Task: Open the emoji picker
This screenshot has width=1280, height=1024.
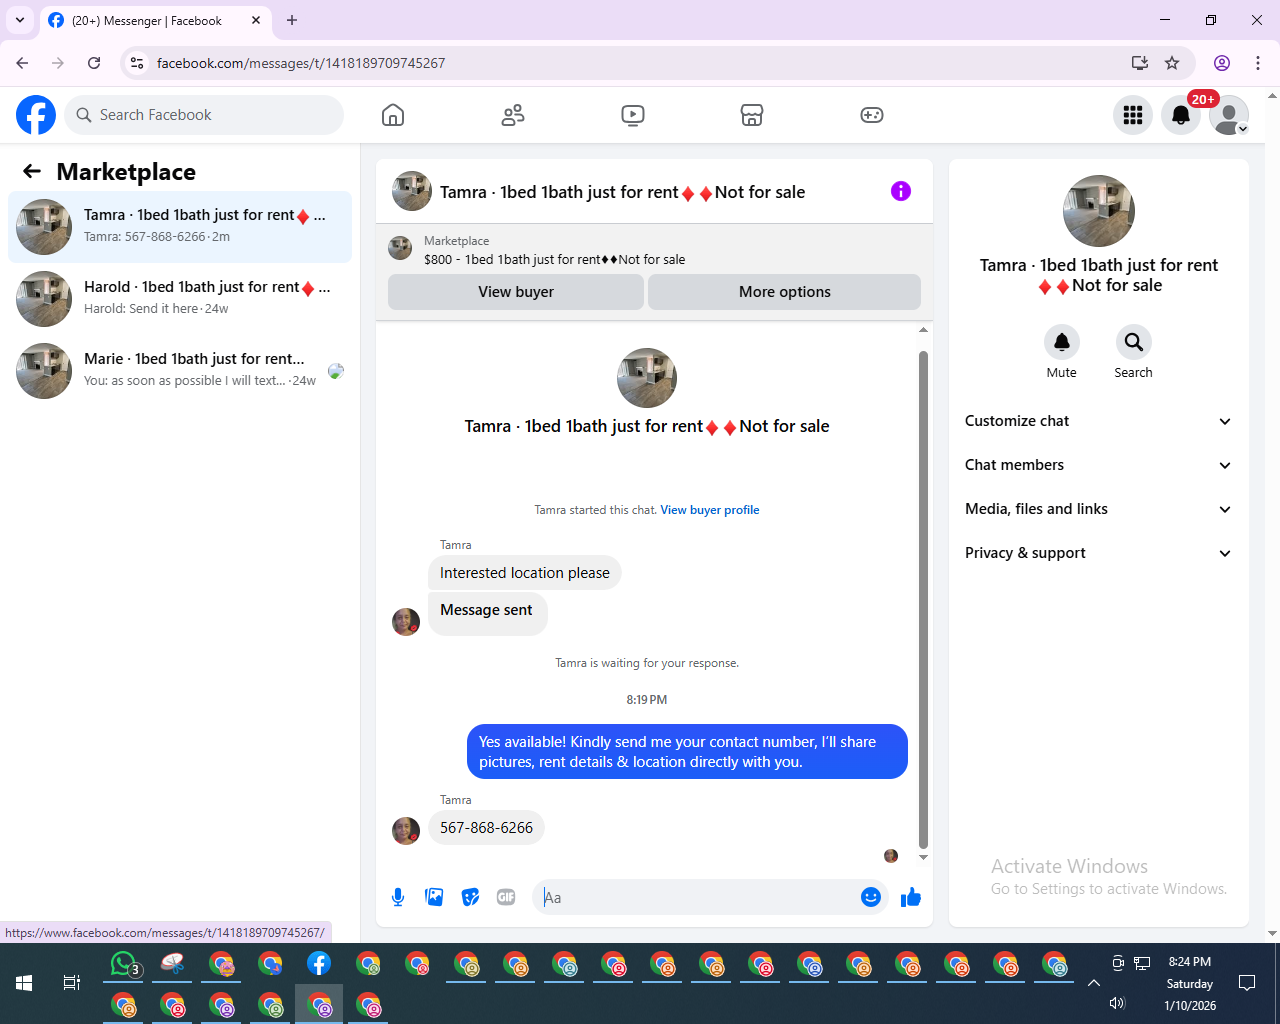Action: point(871,897)
